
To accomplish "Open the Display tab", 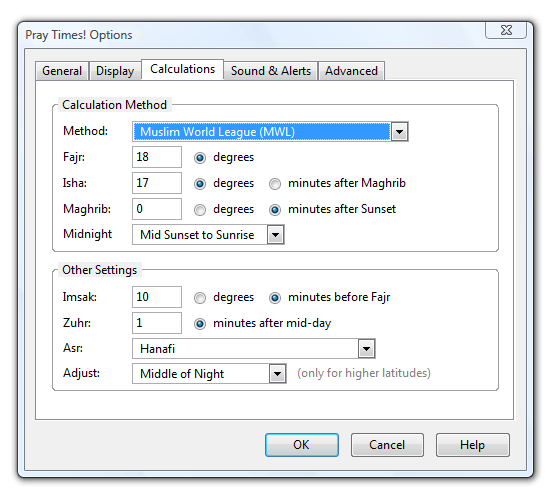I will (115, 71).
